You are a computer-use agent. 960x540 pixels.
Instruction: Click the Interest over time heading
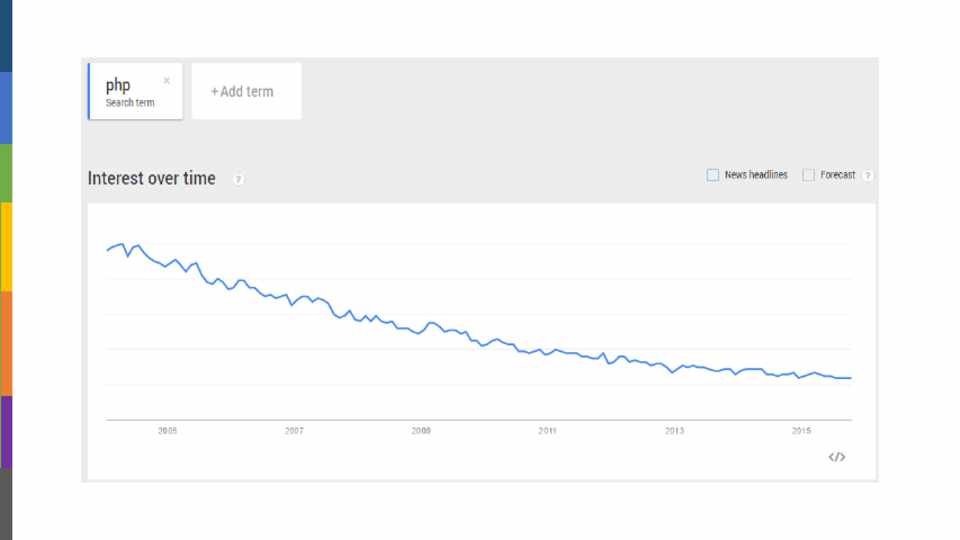152,179
